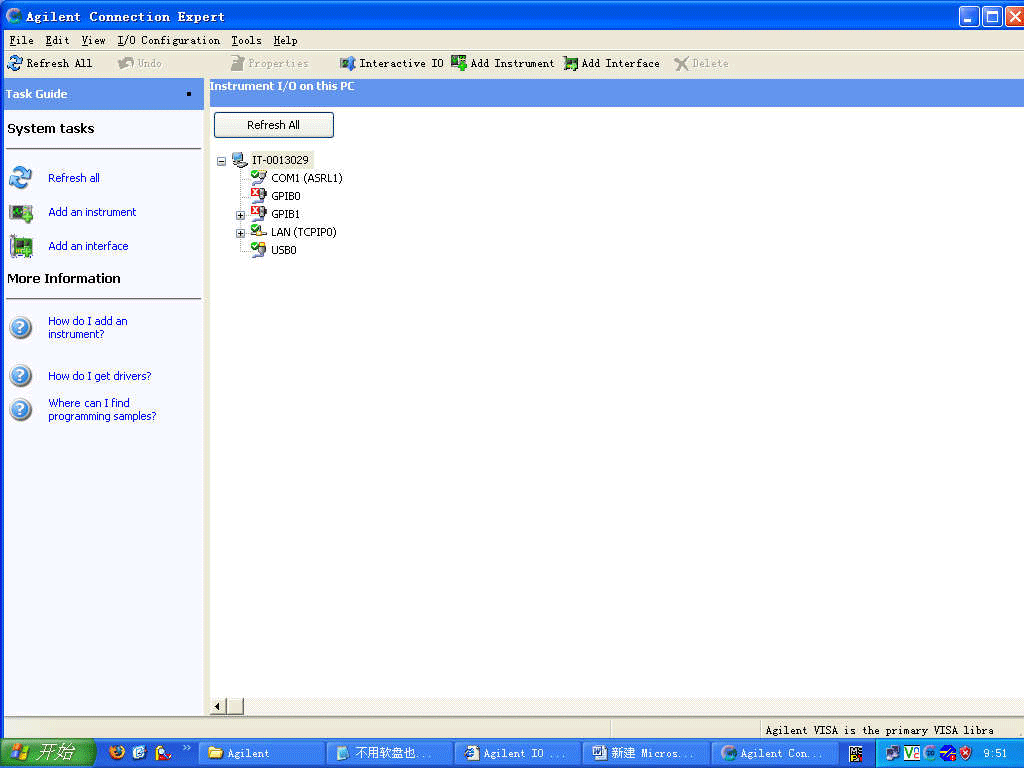Click the VEE system tray icon
Screen dimensions: 1024x768
(911, 753)
